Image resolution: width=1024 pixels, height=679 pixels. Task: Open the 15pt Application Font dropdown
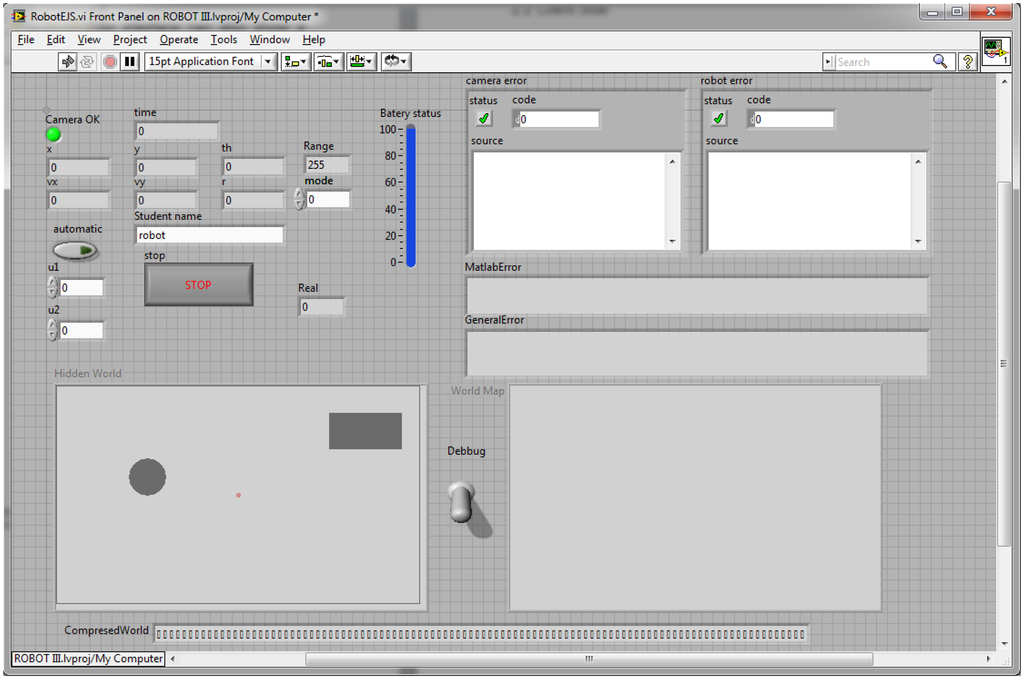point(210,62)
